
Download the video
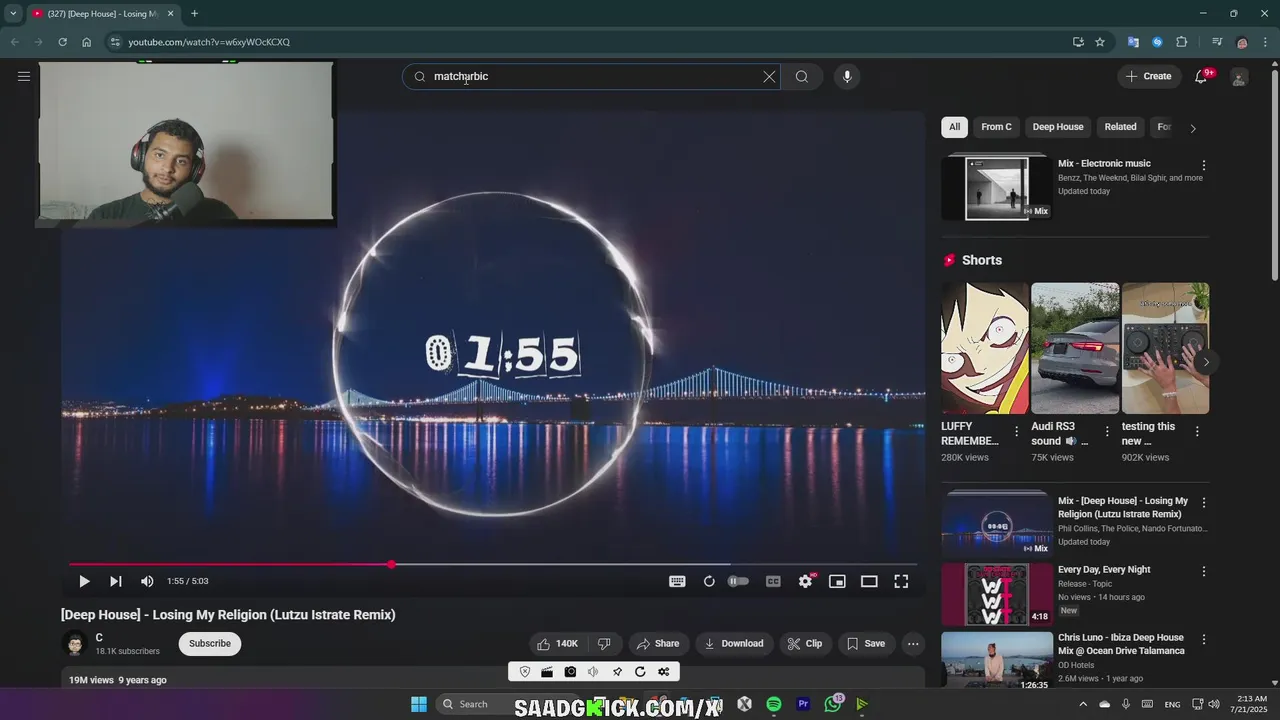tap(734, 644)
